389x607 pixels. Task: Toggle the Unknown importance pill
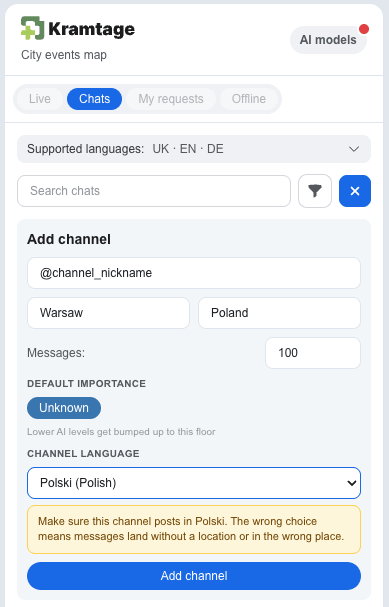coord(64,408)
